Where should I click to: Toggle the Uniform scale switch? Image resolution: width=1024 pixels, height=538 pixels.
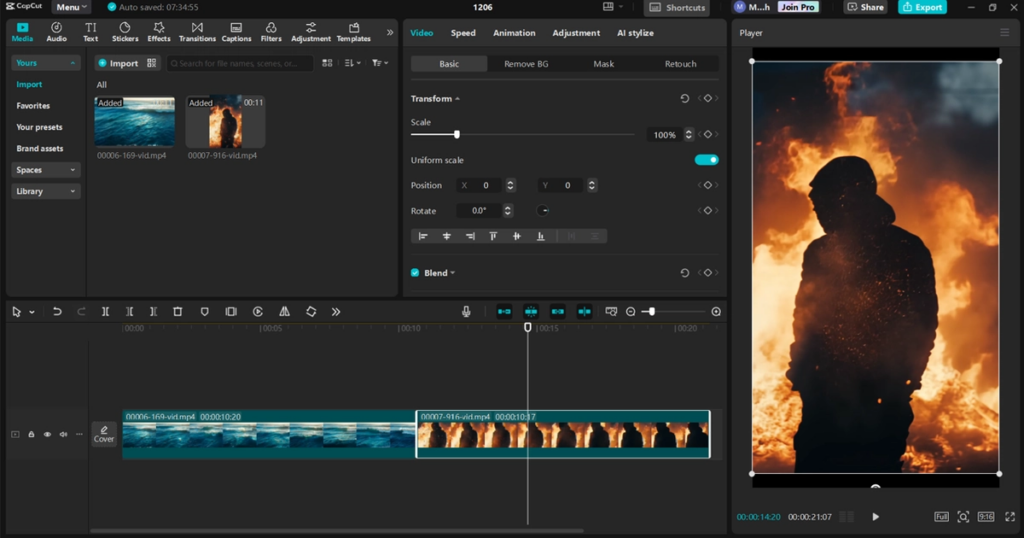click(x=707, y=160)
